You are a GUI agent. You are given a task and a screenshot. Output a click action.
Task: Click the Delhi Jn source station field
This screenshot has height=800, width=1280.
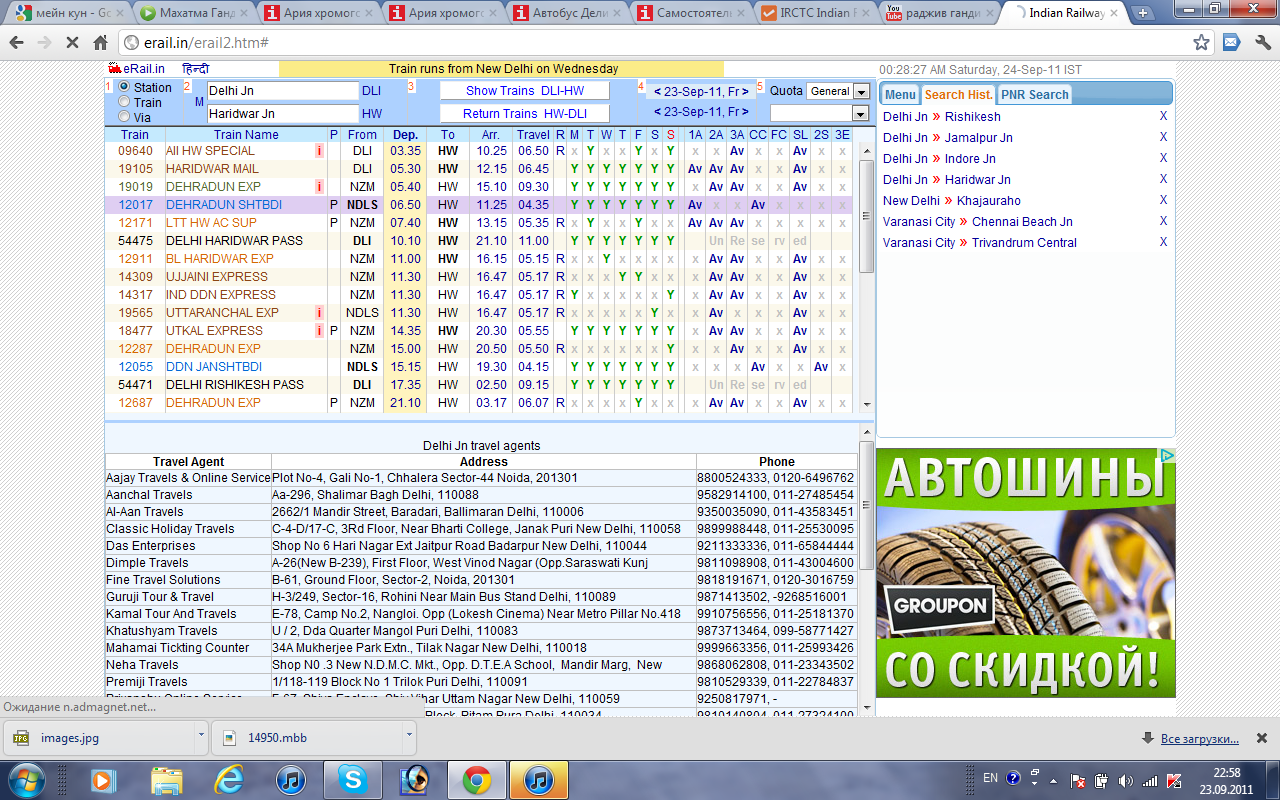pyautogui.click(x=282, y=91)
